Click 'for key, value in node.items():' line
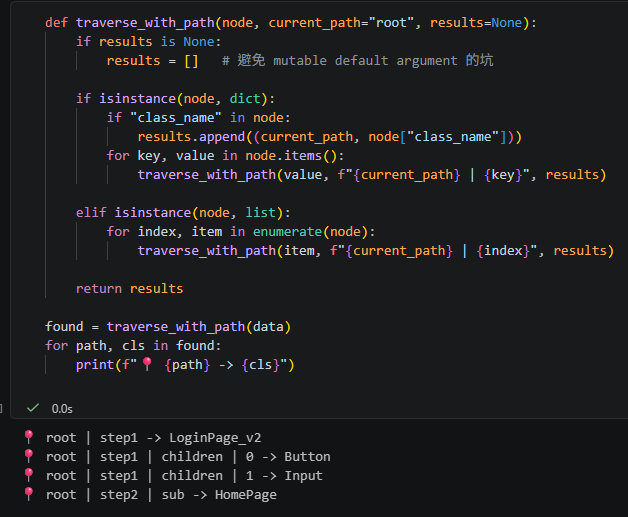Viewport: 628px width, 517px height. 225,156
